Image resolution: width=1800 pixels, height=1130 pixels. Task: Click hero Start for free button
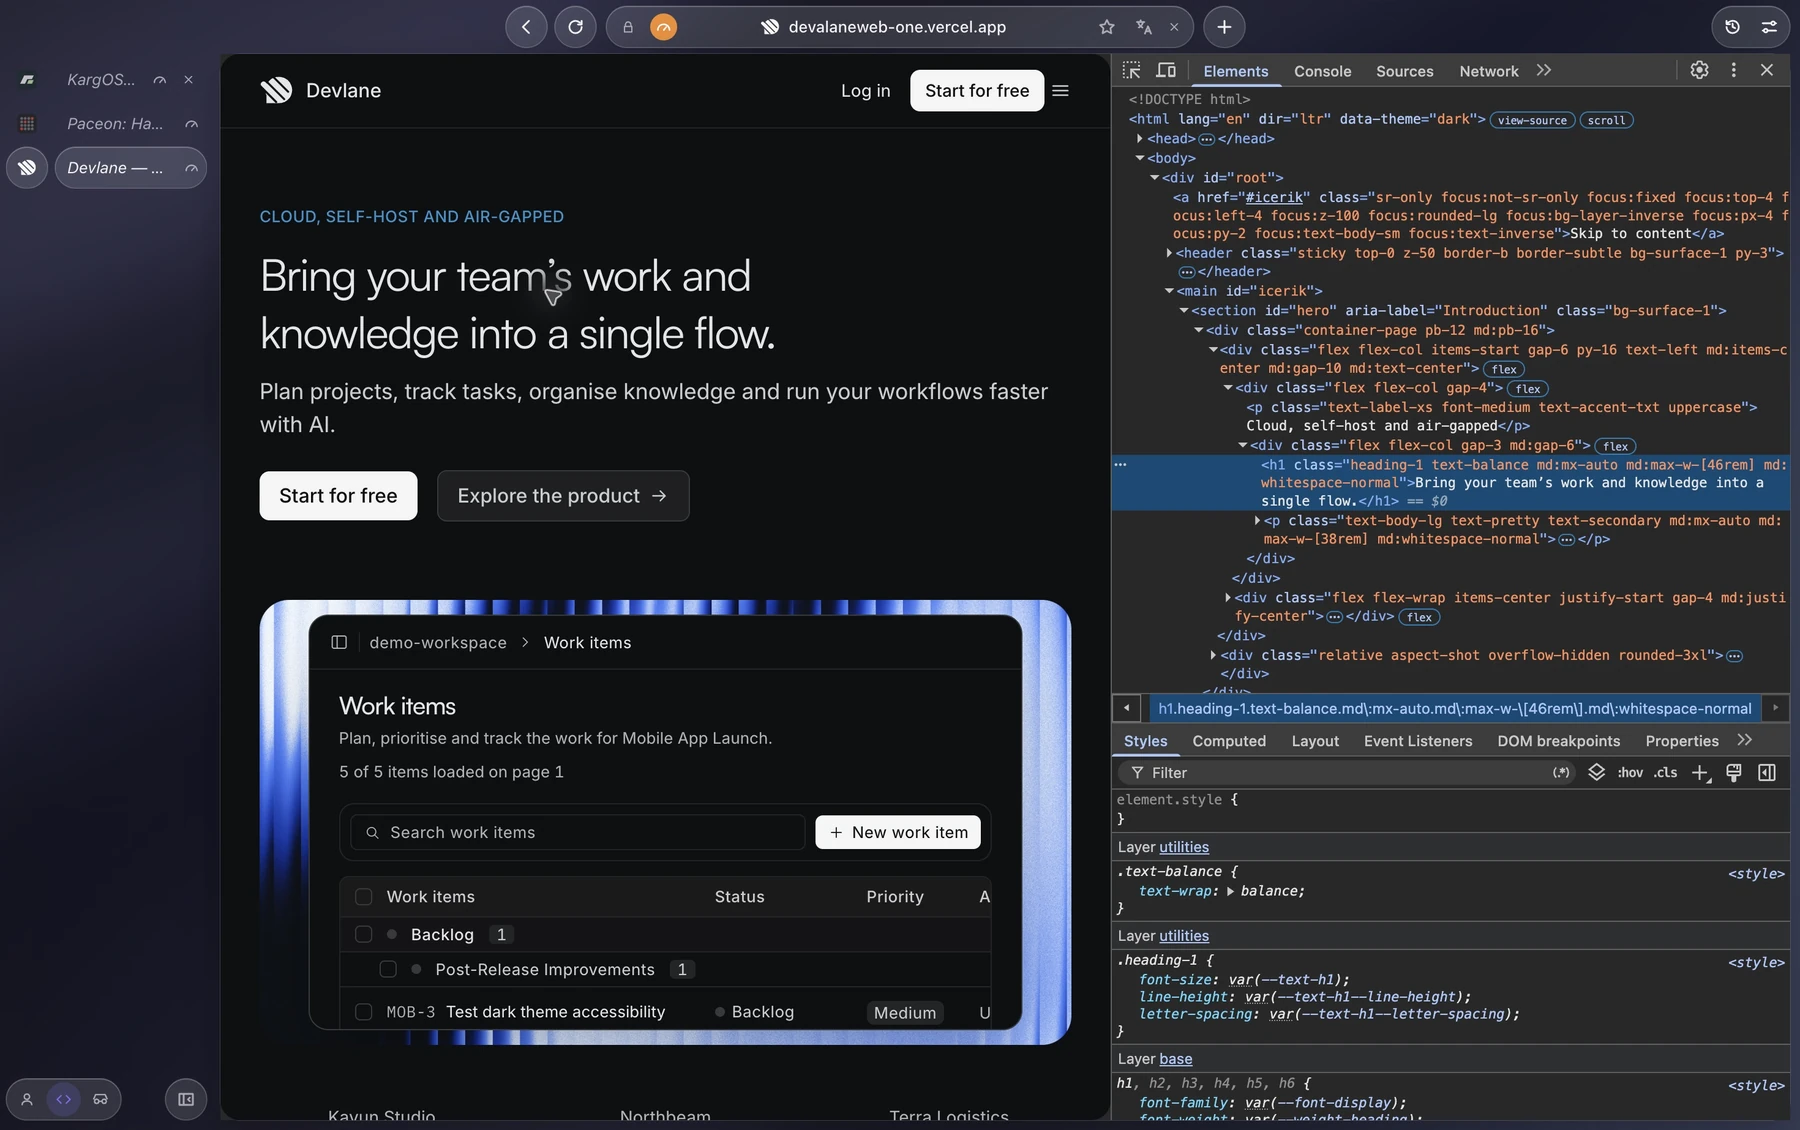click(x=338, y=496)
